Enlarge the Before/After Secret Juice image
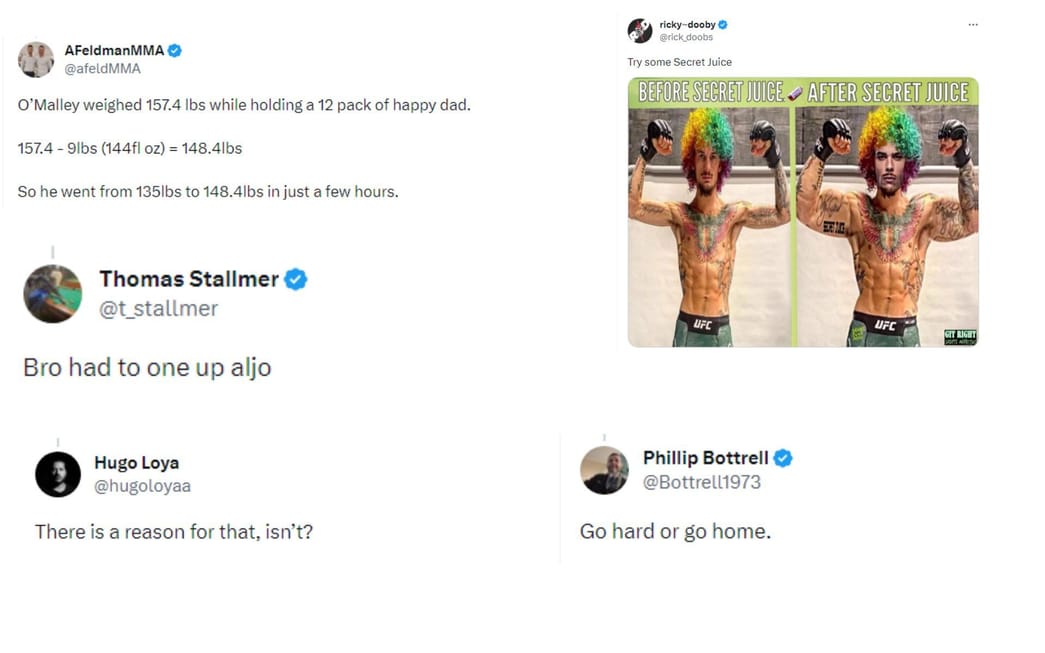Viewport: 1045px width, 653px height. pyautogui.click(x=803, y=213)
